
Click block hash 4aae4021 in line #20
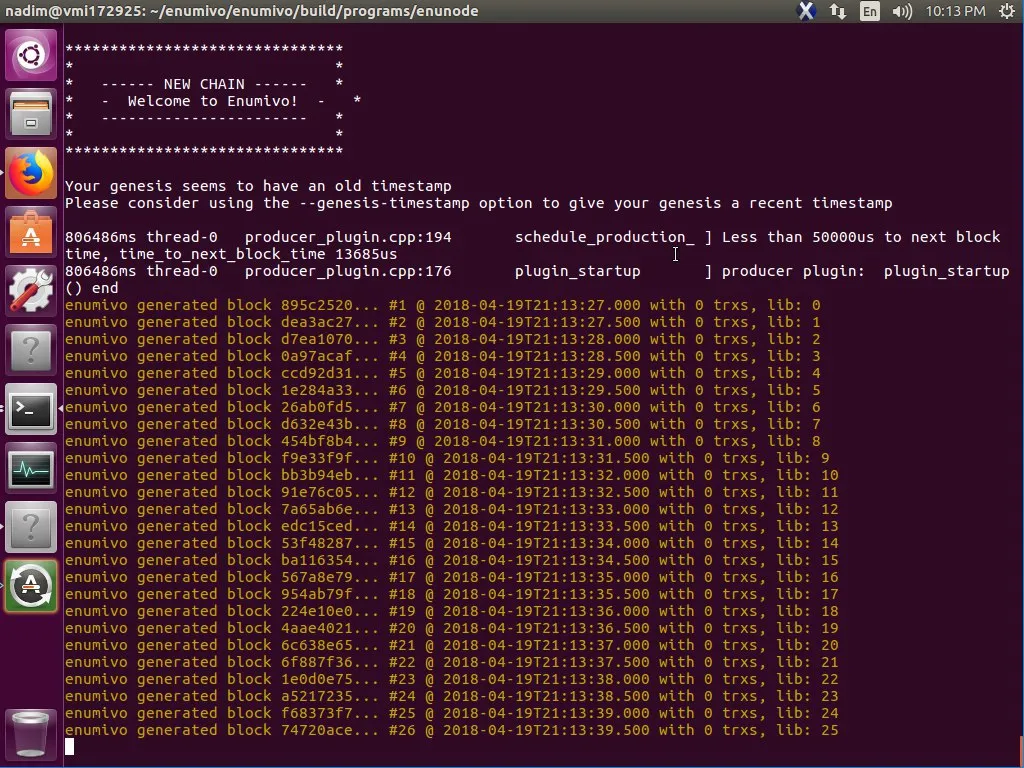[x=317, y=628]
